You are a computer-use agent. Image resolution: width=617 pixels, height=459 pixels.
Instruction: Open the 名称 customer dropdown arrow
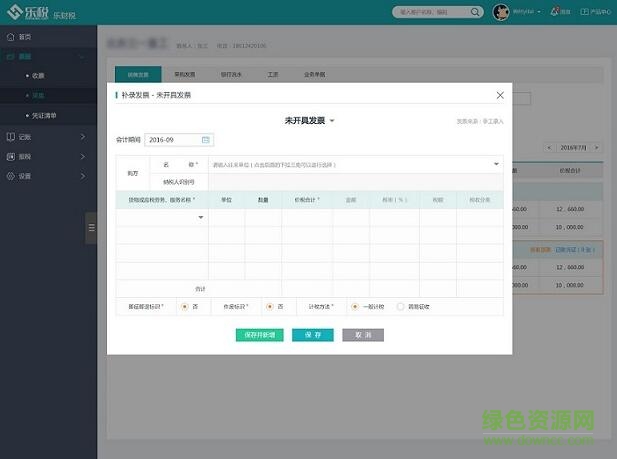click(x=496, y=164)
